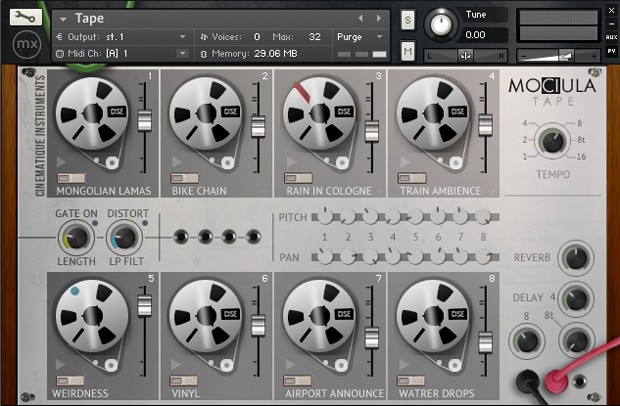Click the stereo pan slider center

pos(465,56)
